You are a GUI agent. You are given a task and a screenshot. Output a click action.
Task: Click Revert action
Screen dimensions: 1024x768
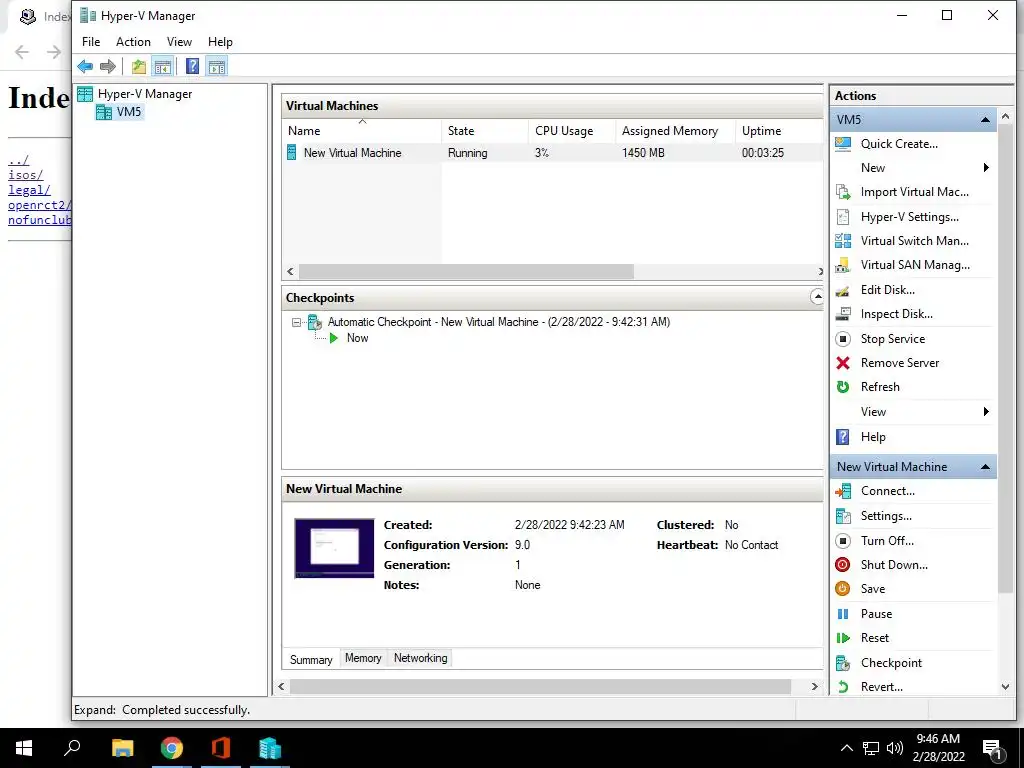[882, 686]
